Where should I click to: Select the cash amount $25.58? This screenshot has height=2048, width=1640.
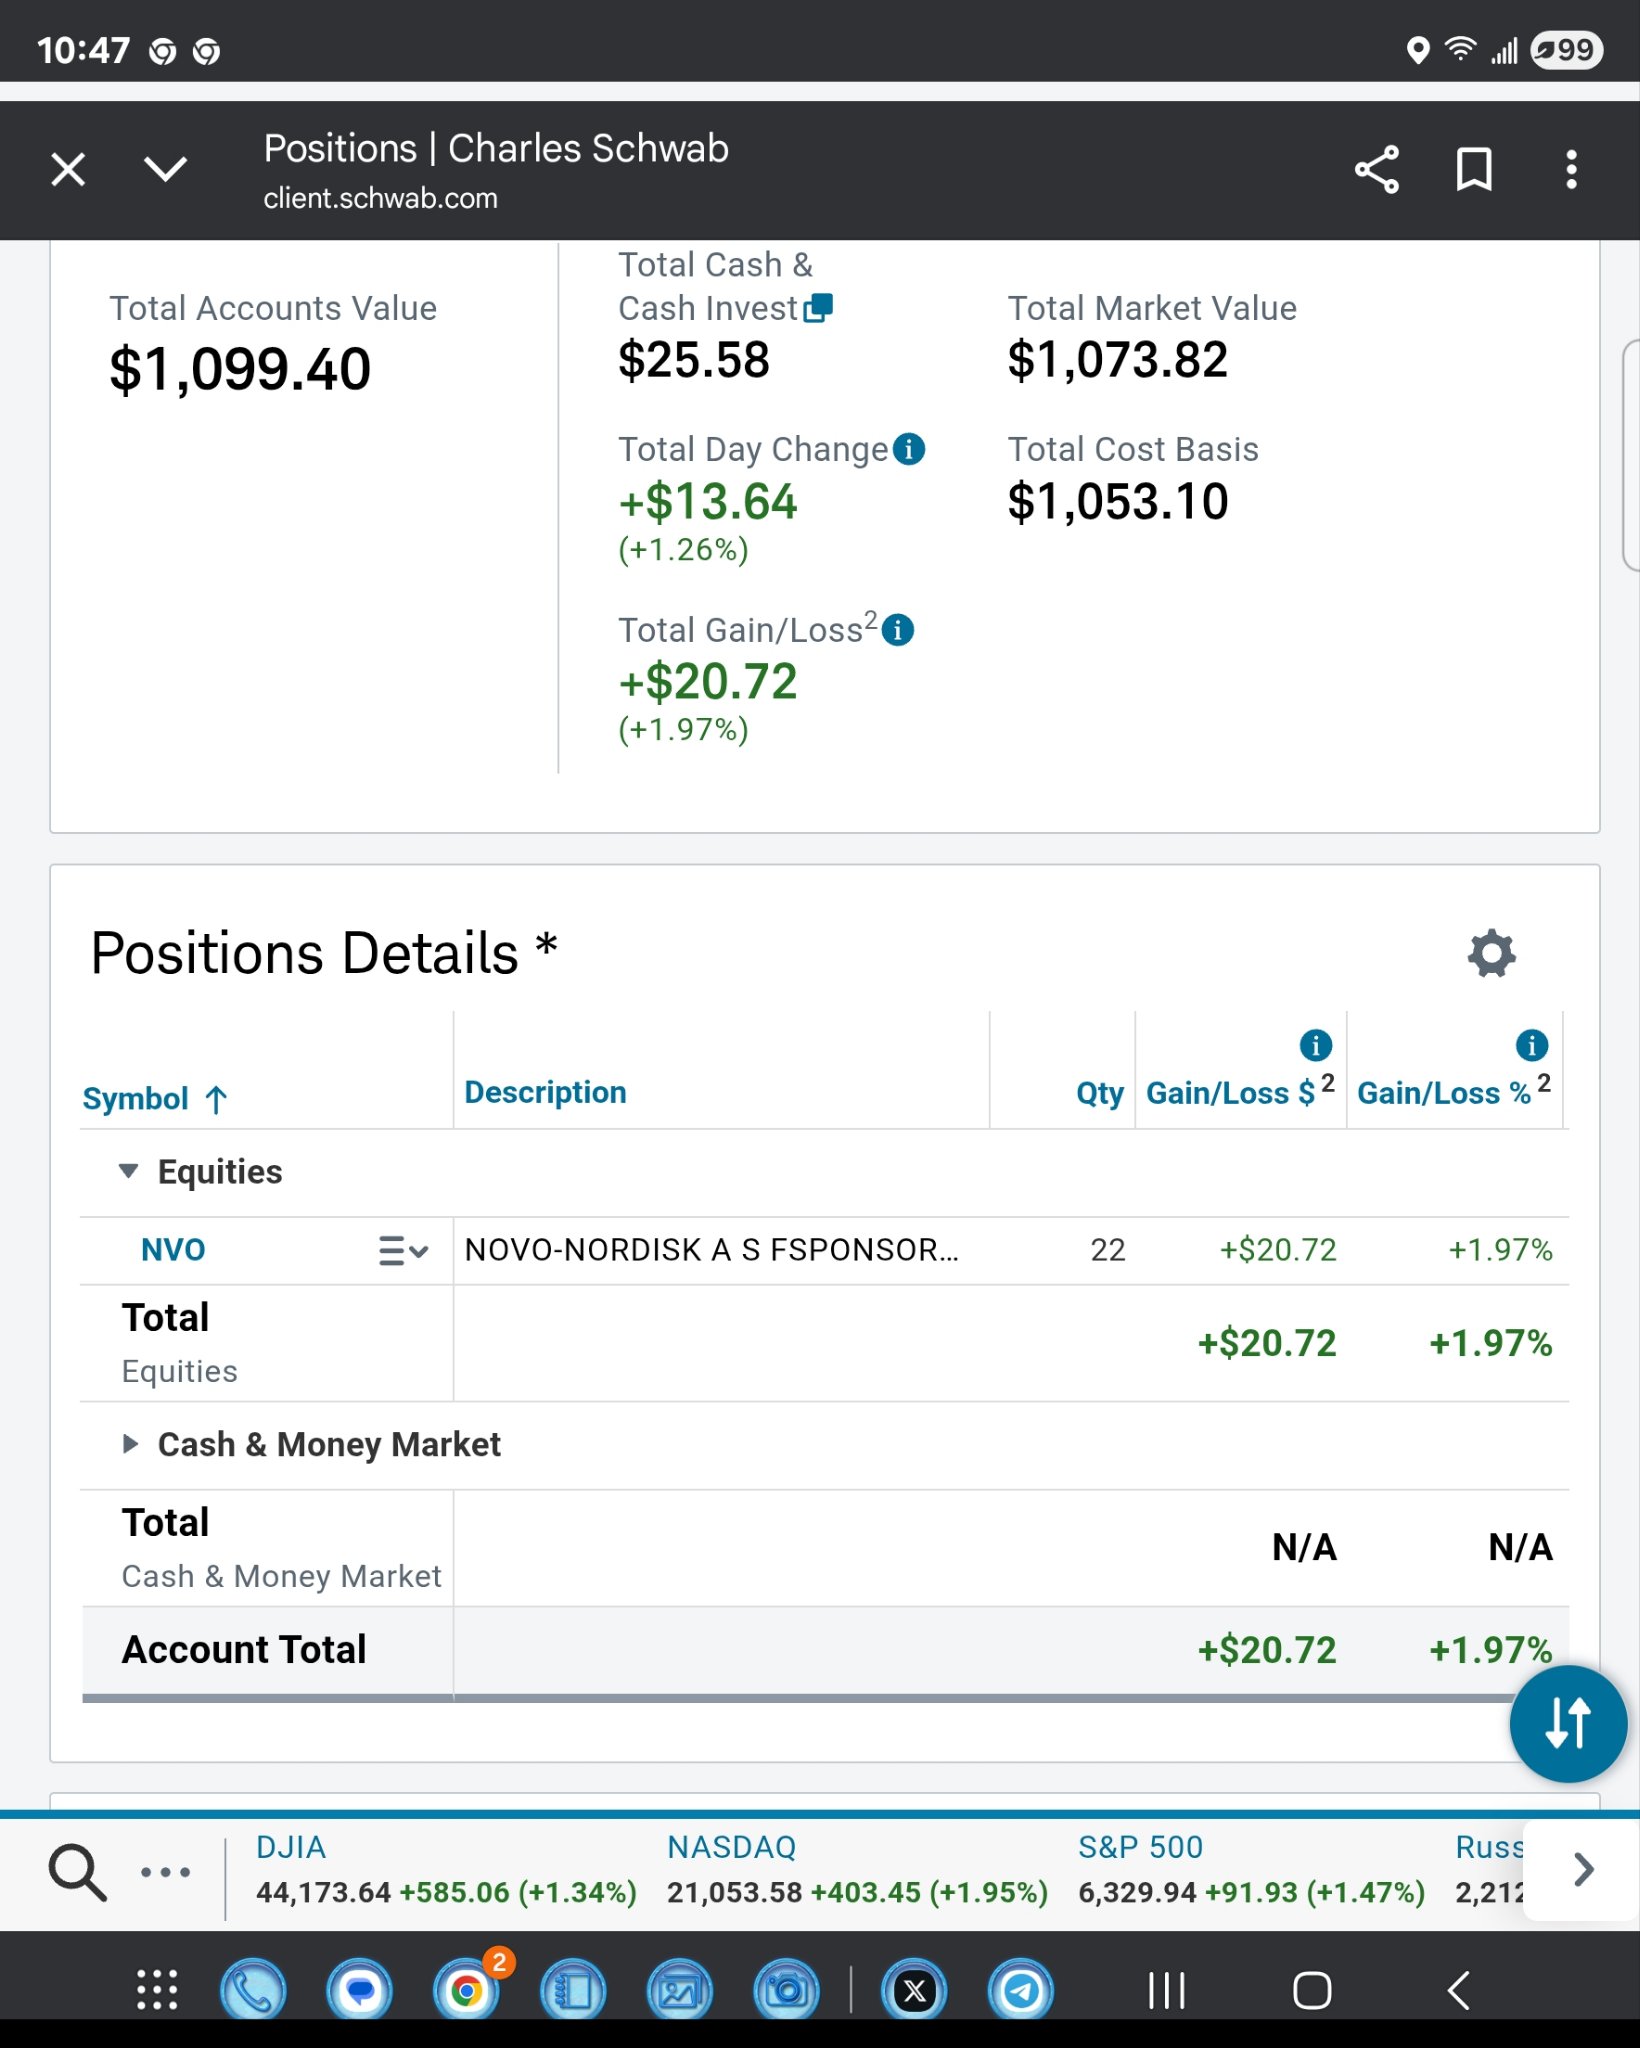[x=694, y=360]
